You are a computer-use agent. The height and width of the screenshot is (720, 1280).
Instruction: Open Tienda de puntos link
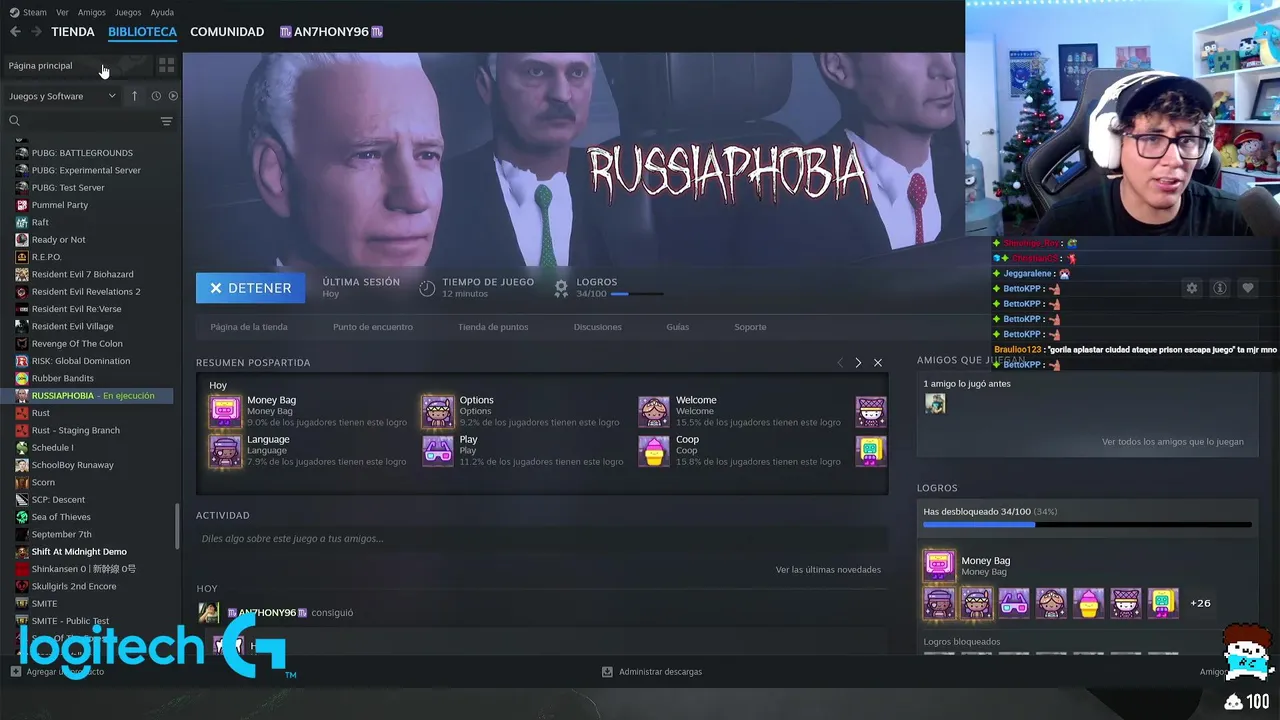click(x=493, y=327)
